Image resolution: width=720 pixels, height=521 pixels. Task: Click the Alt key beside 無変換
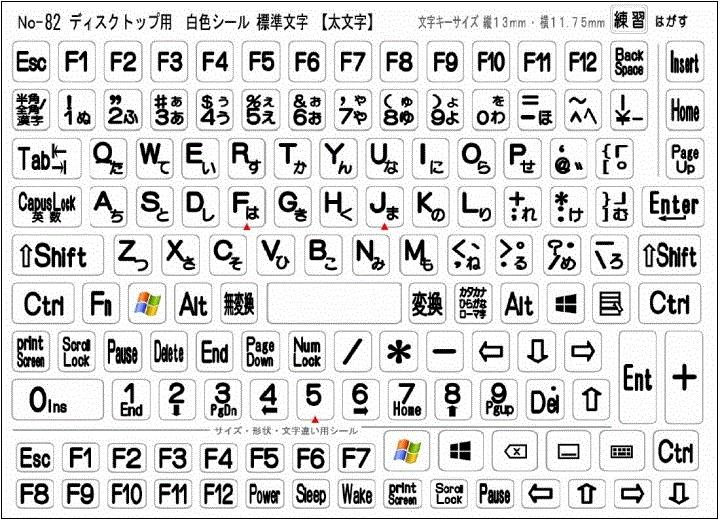pos(193,303)
